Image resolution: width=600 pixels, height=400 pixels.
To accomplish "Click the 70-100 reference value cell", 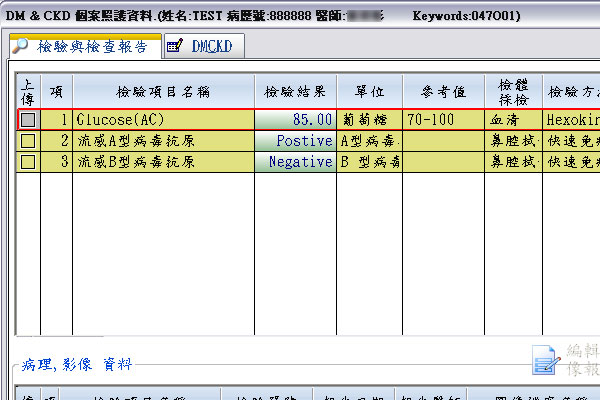I will tap(443, 119).
